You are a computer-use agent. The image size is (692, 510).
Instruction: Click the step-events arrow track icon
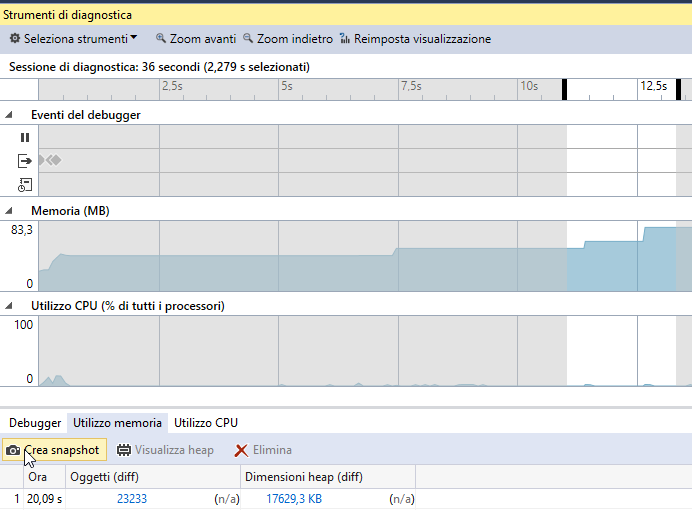(x=25, y=161)
